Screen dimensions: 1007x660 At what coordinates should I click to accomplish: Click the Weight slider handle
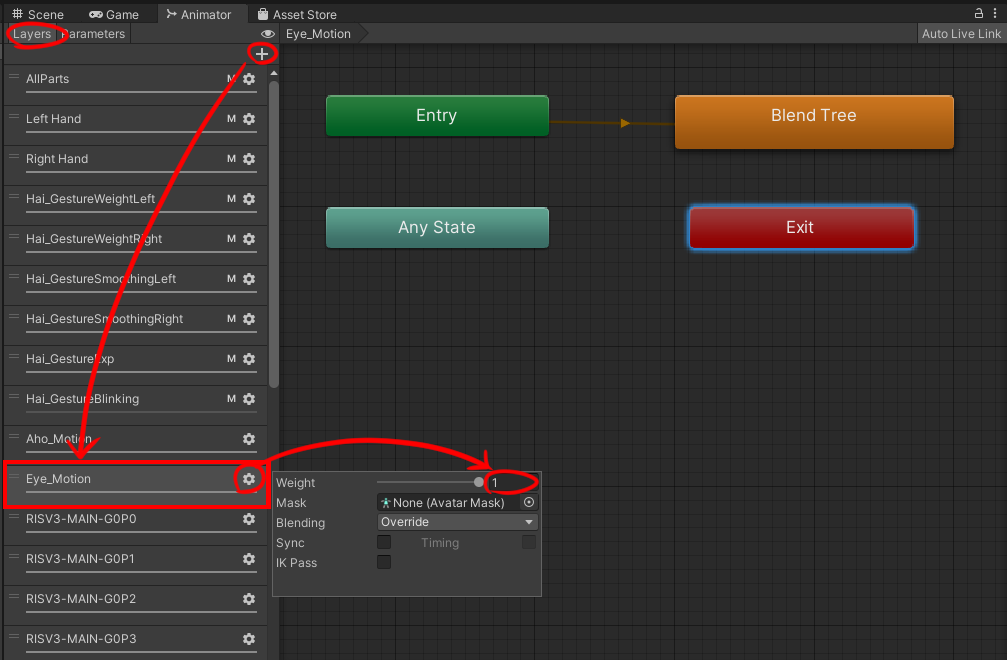[479, 483]
